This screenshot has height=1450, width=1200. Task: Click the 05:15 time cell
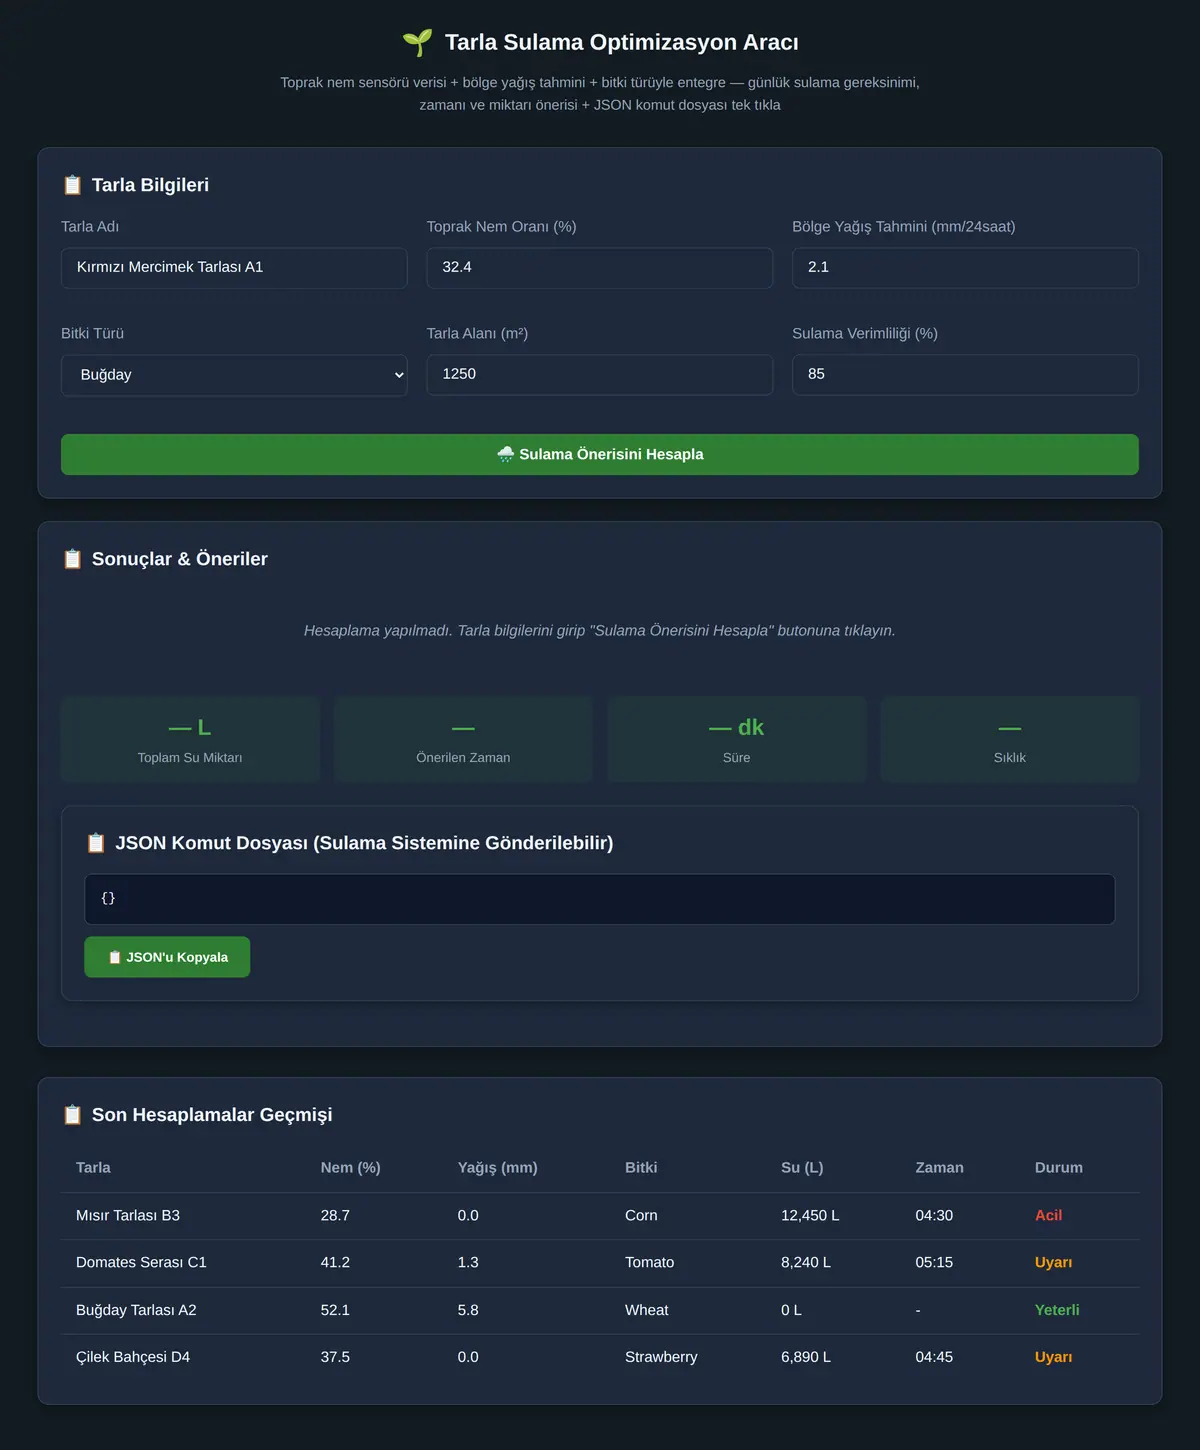coord(934,1263)
